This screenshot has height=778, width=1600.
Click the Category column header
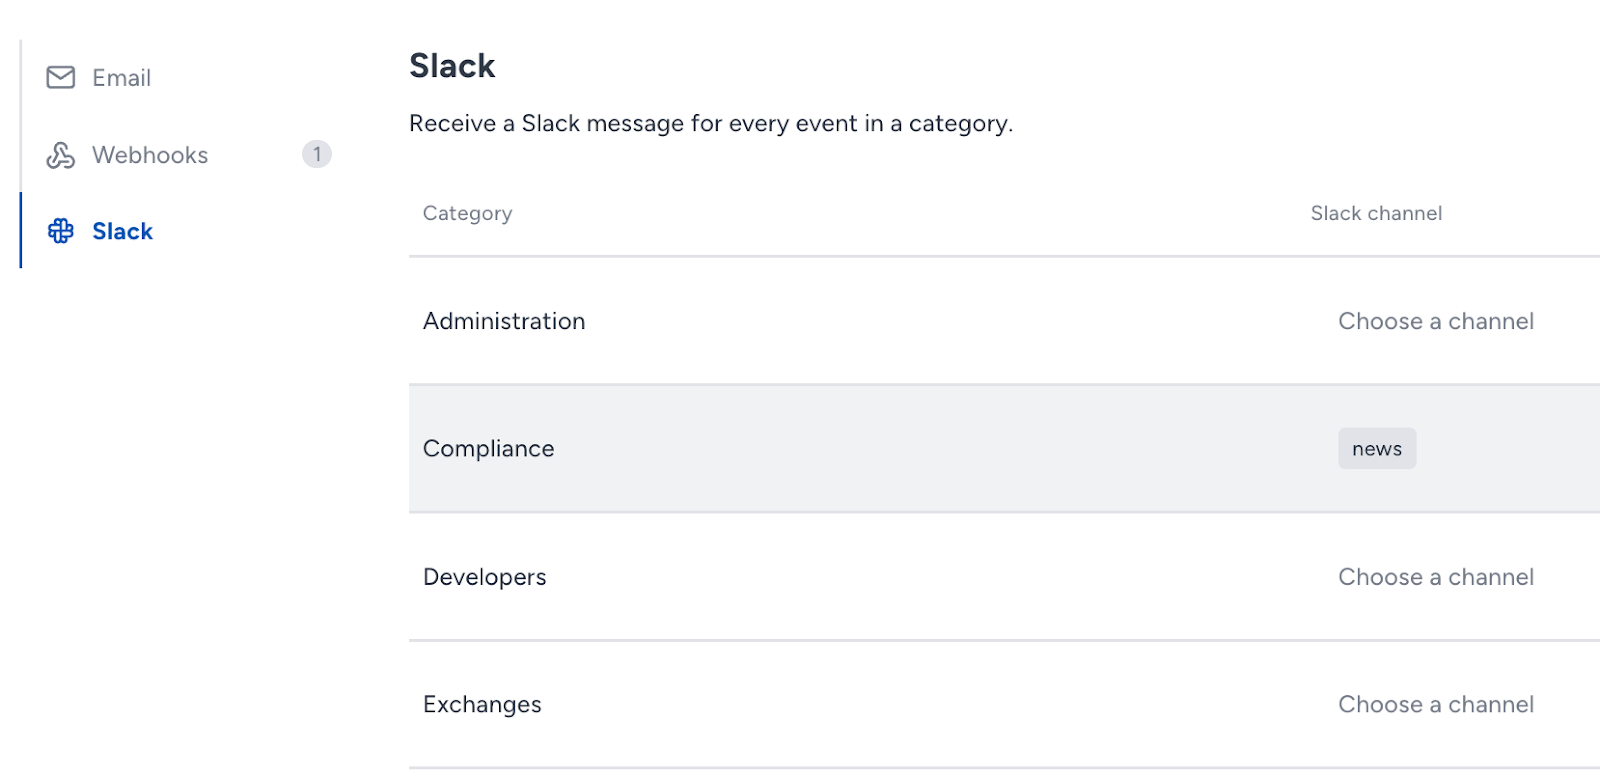point(467,213)
